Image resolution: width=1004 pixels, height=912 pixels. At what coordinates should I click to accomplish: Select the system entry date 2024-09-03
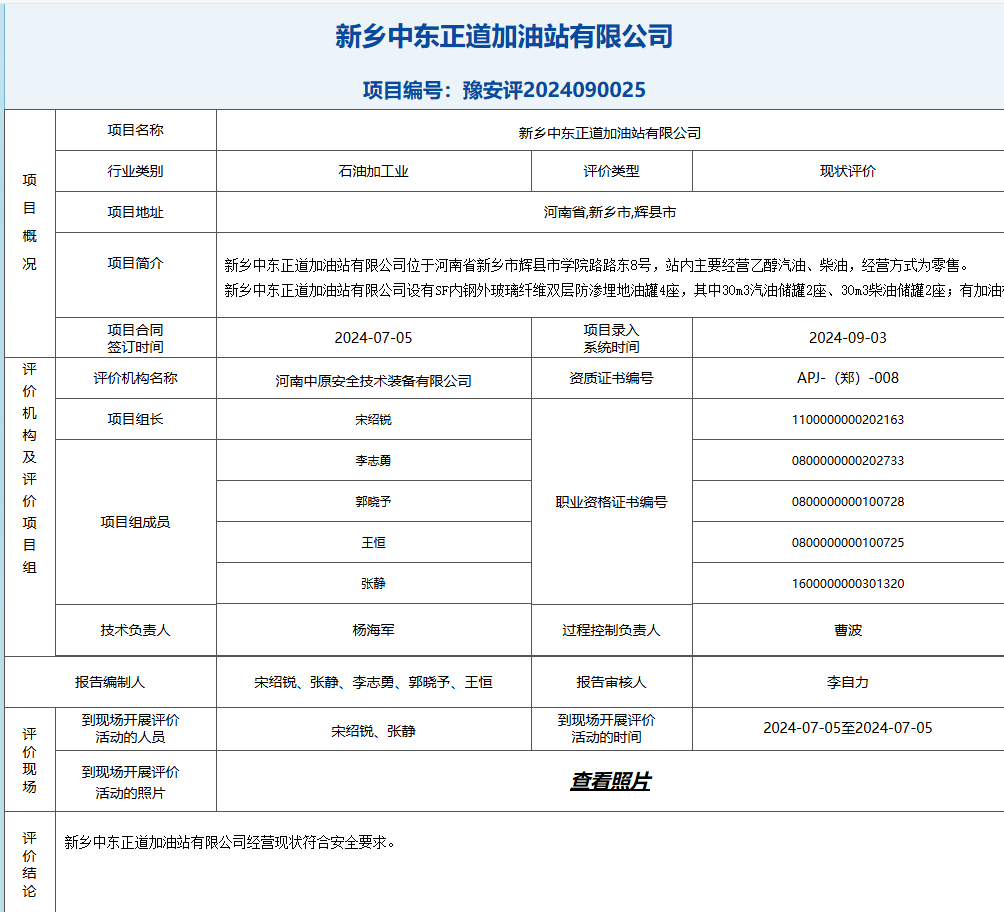(848, 338)
